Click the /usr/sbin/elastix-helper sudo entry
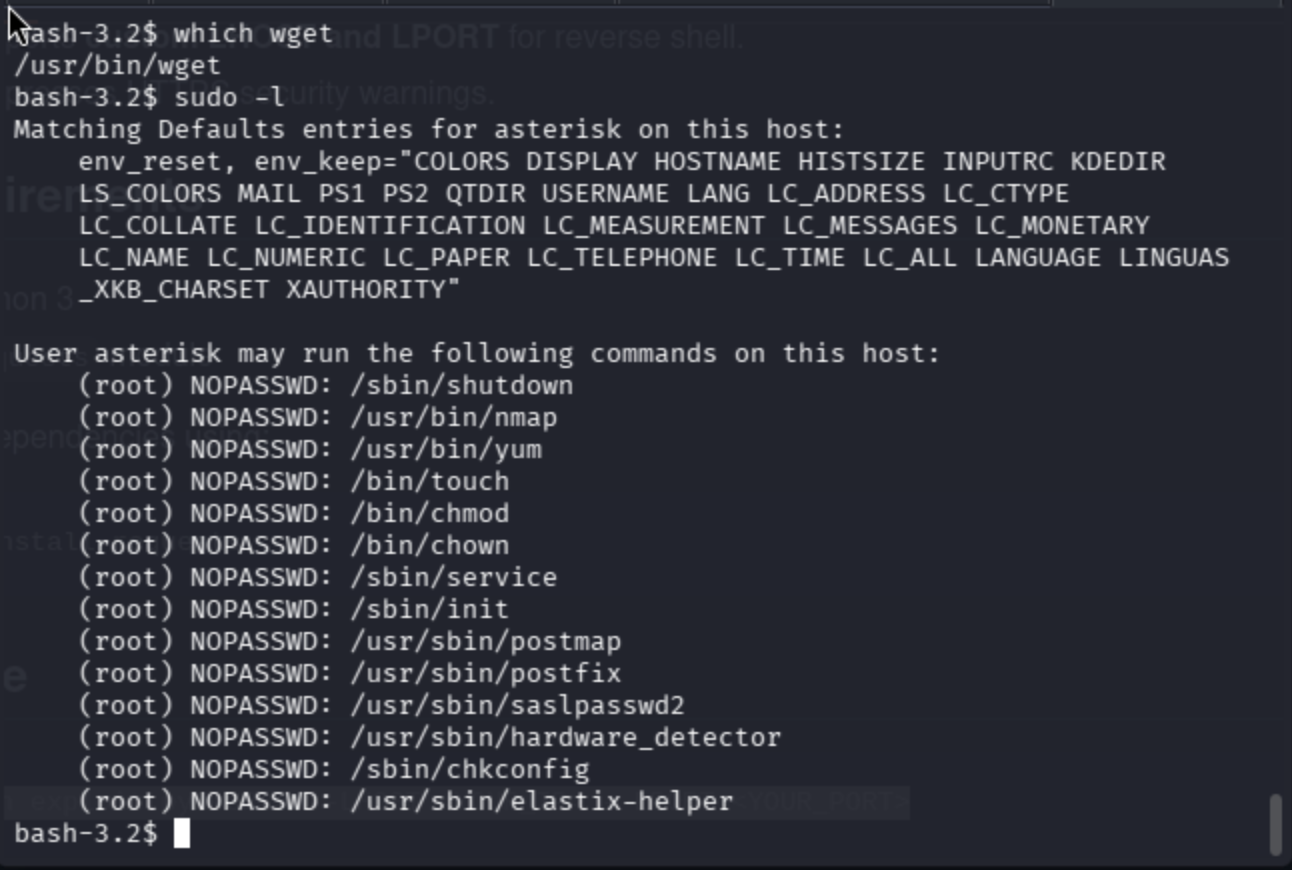Image resolution: width=1292 pixels, height=870 pixels. point(541,801)
